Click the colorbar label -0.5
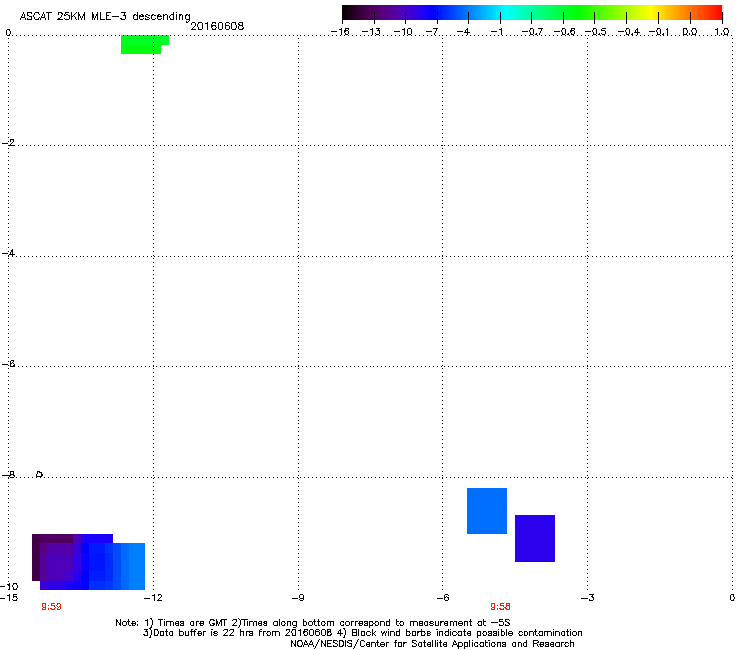 tap(596, 32)
